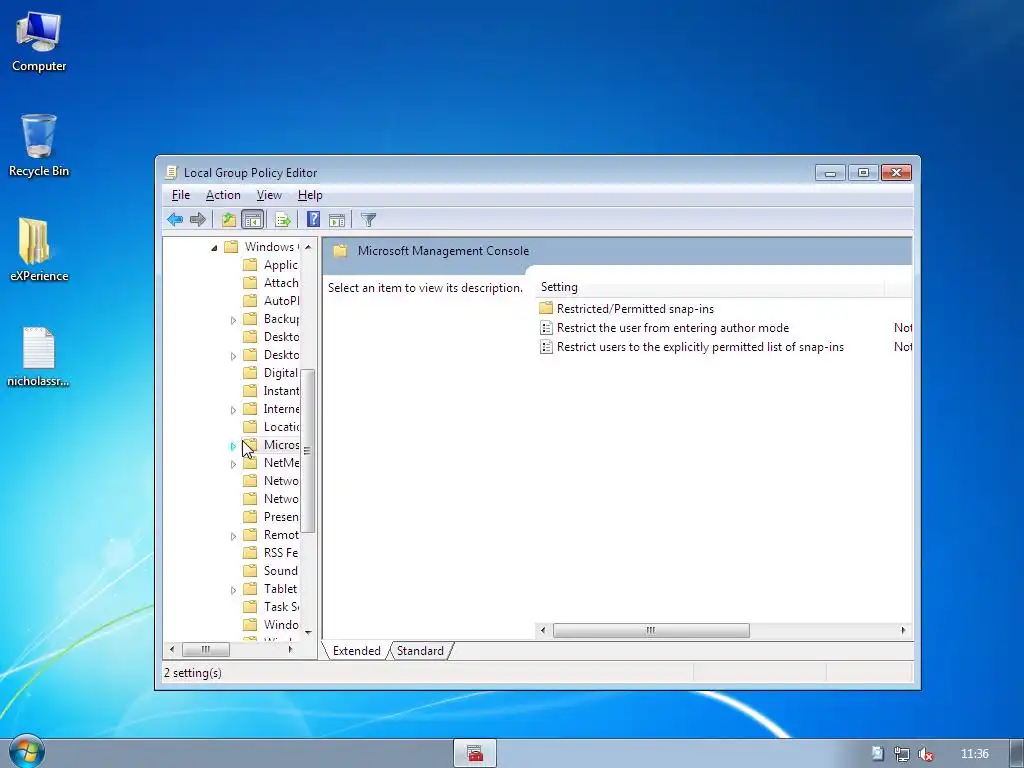Click the Microsoft Management Console header folder icon
Image resolution: width=1024 pixels, height=768 pixels.
[340, 251]
